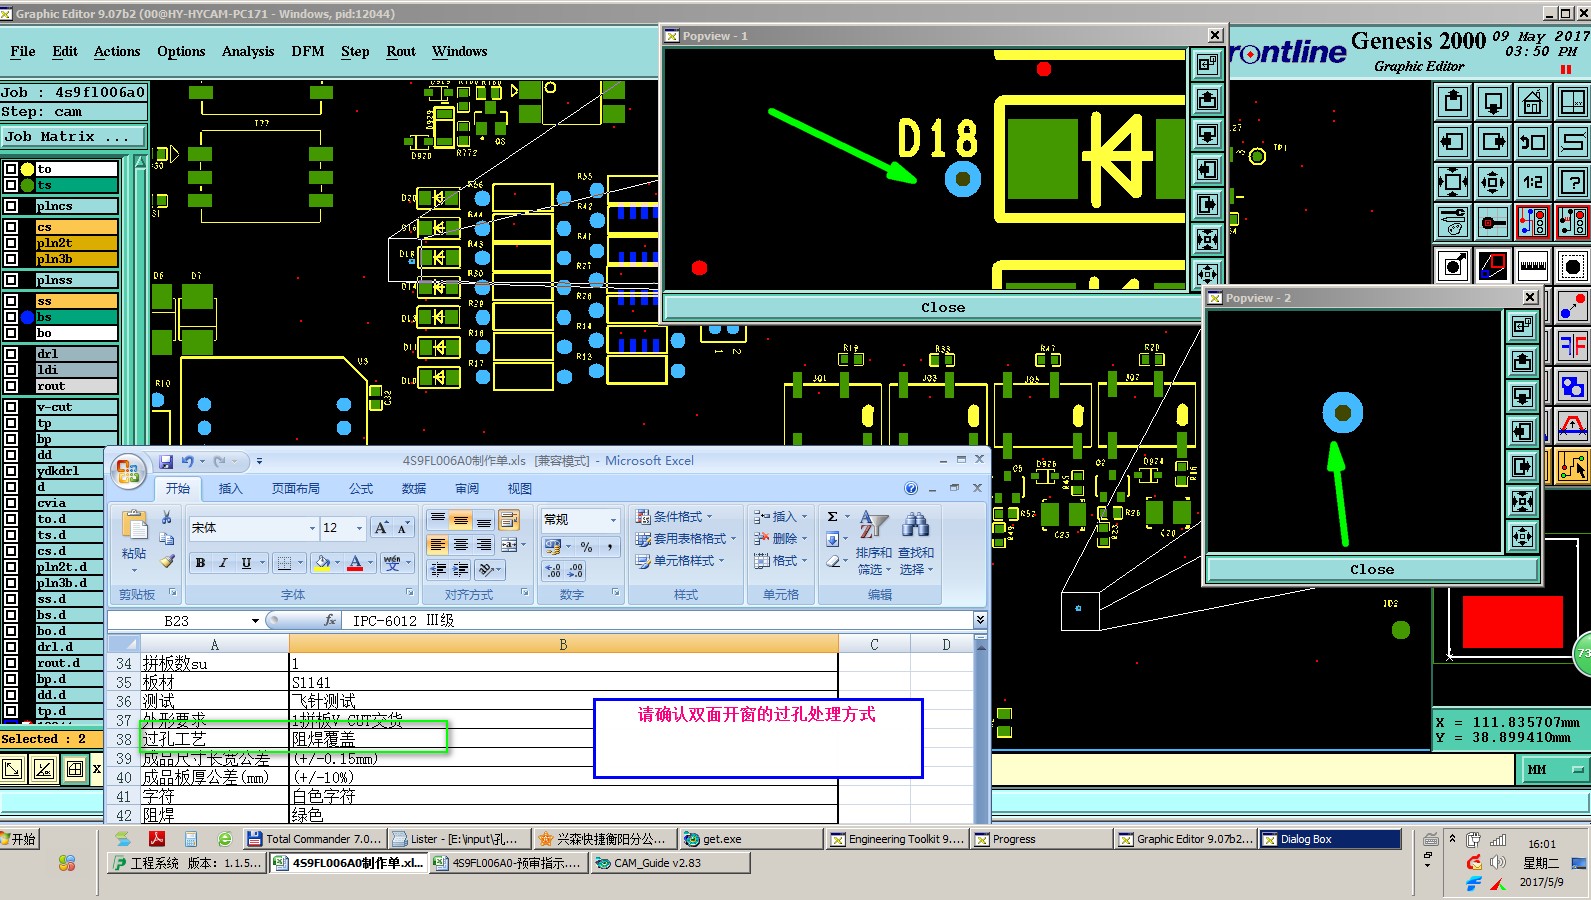Select Excel cell B38

(x=563, y=739)
